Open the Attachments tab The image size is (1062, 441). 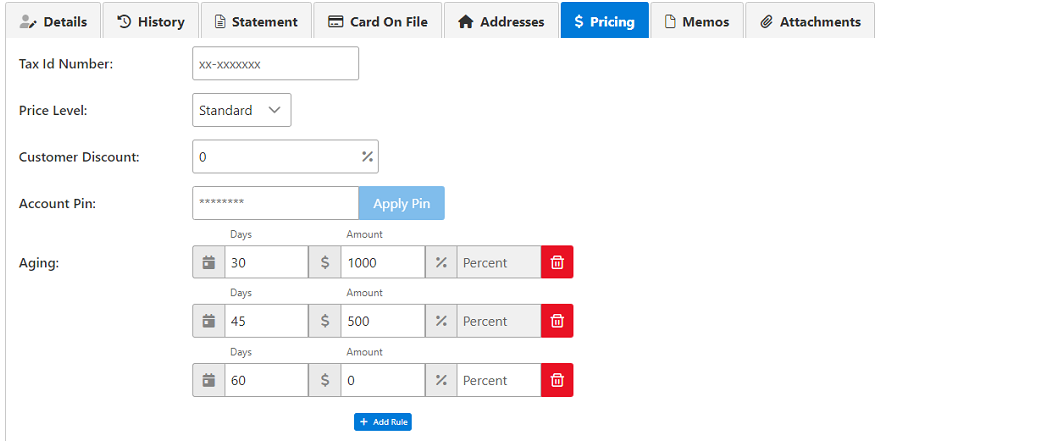click(x=809, y=21)
